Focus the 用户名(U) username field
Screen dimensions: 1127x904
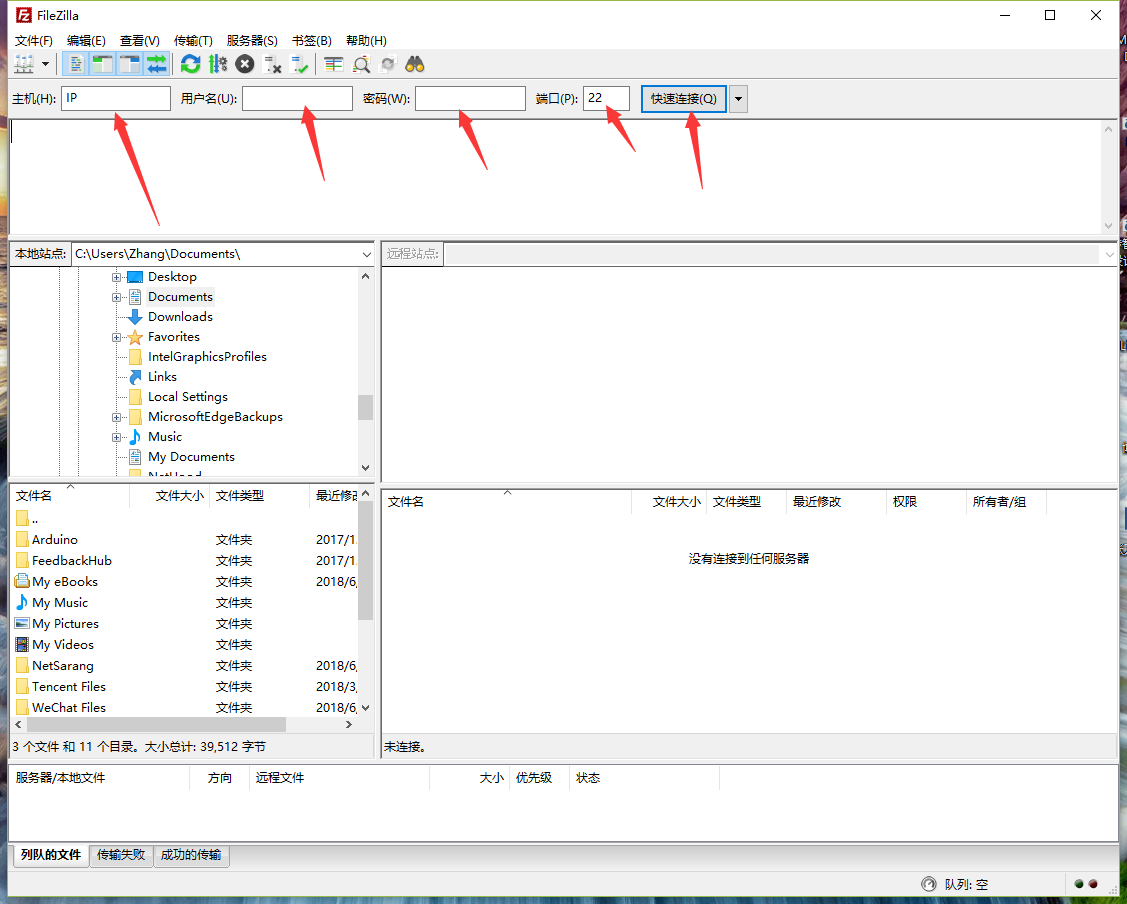point(297,98)
